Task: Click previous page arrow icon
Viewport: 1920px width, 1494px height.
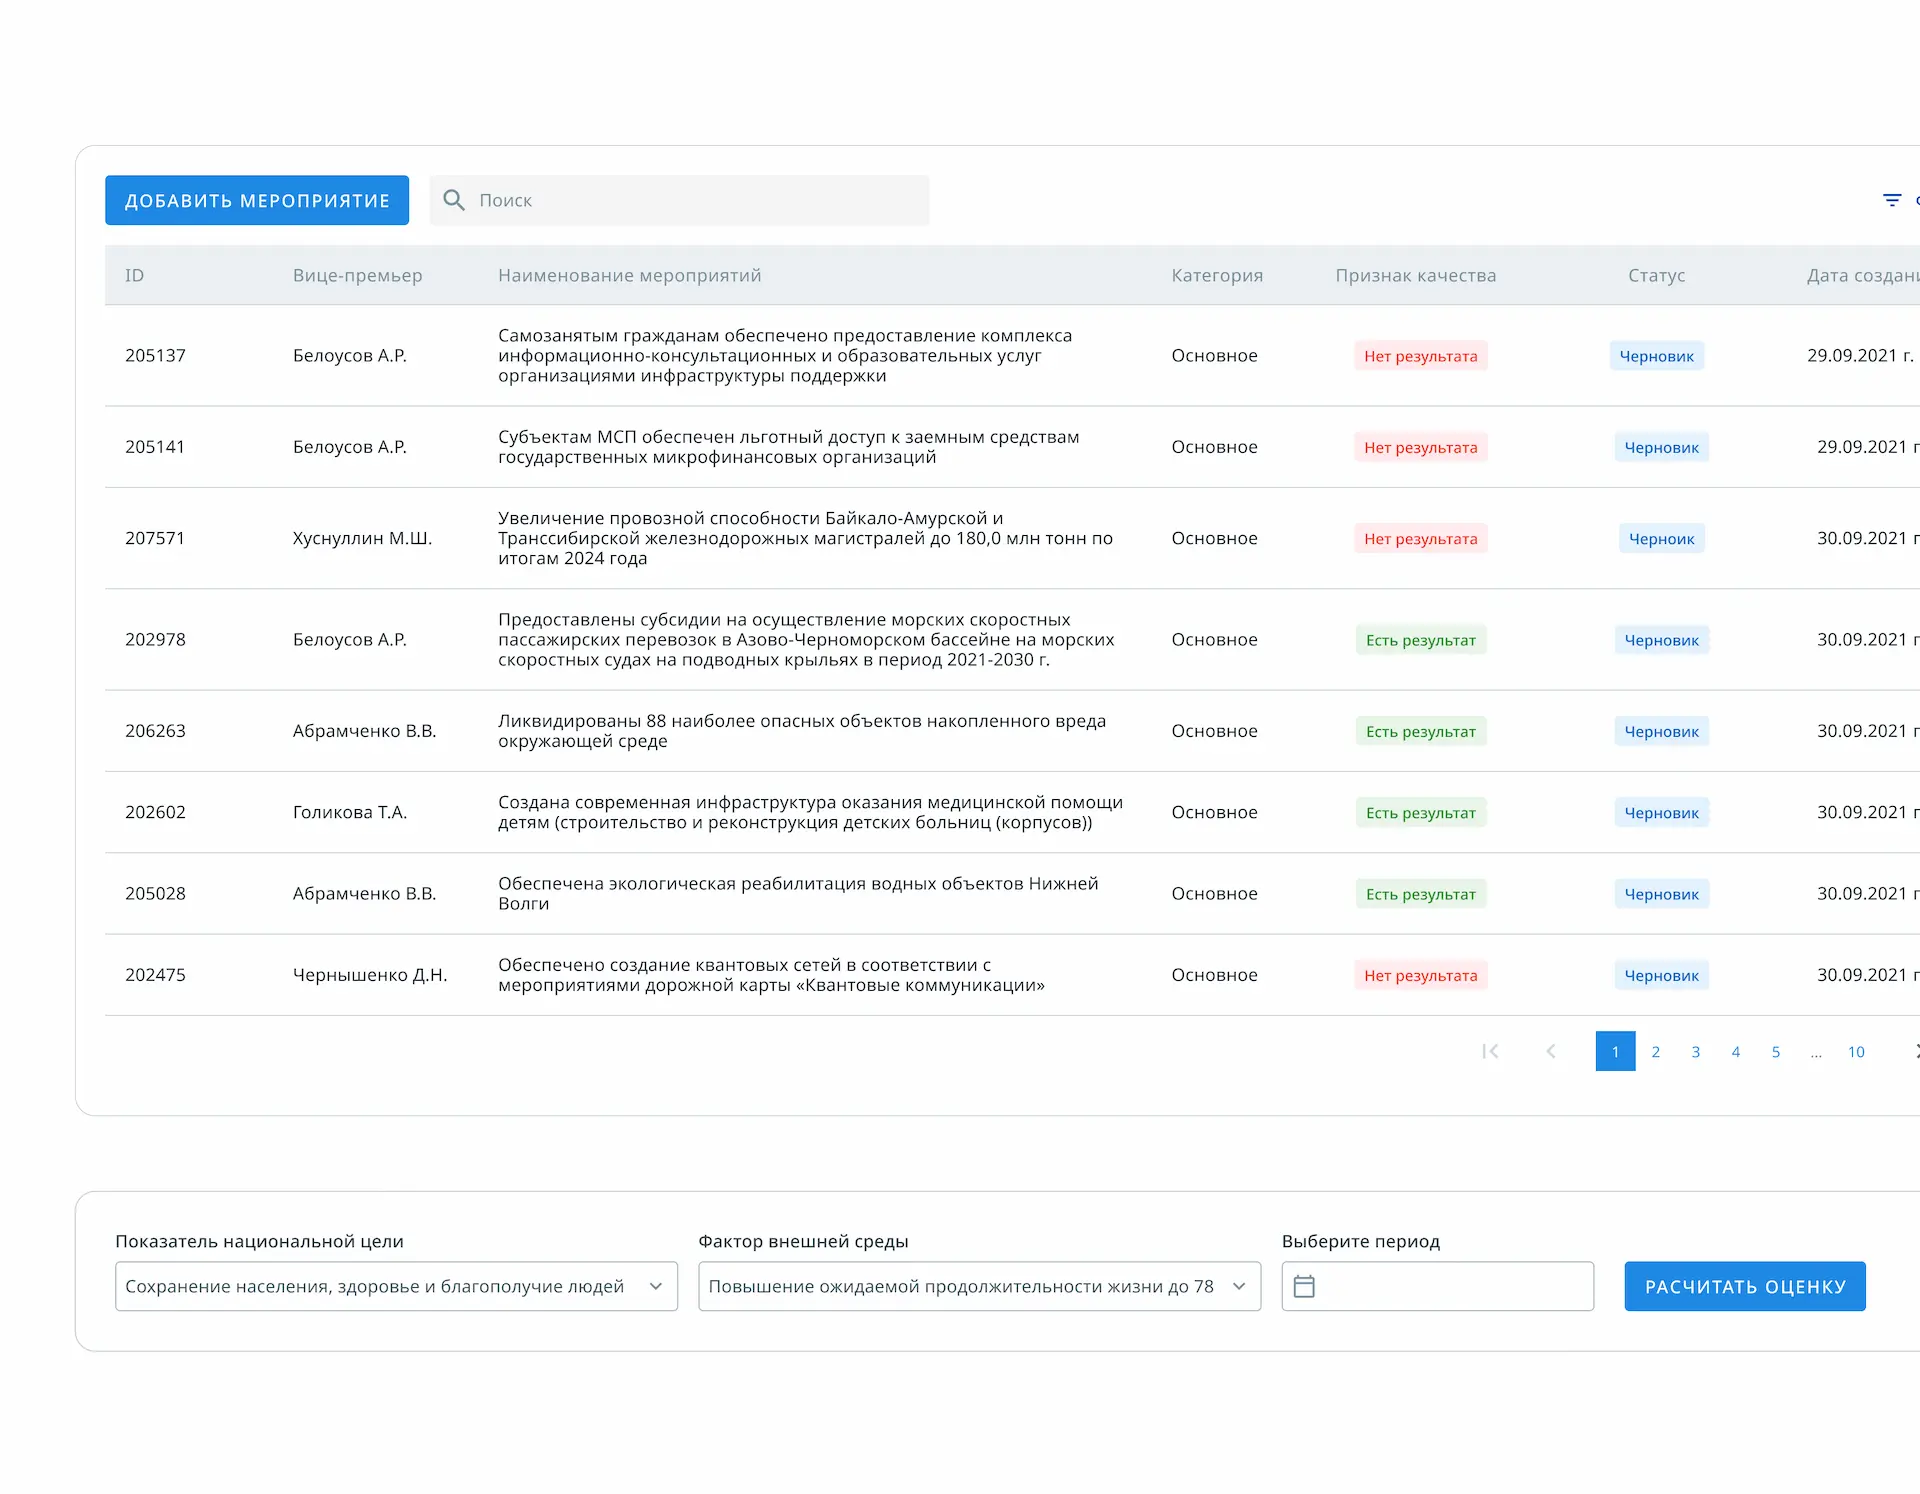Action: coord(1551,1051)
